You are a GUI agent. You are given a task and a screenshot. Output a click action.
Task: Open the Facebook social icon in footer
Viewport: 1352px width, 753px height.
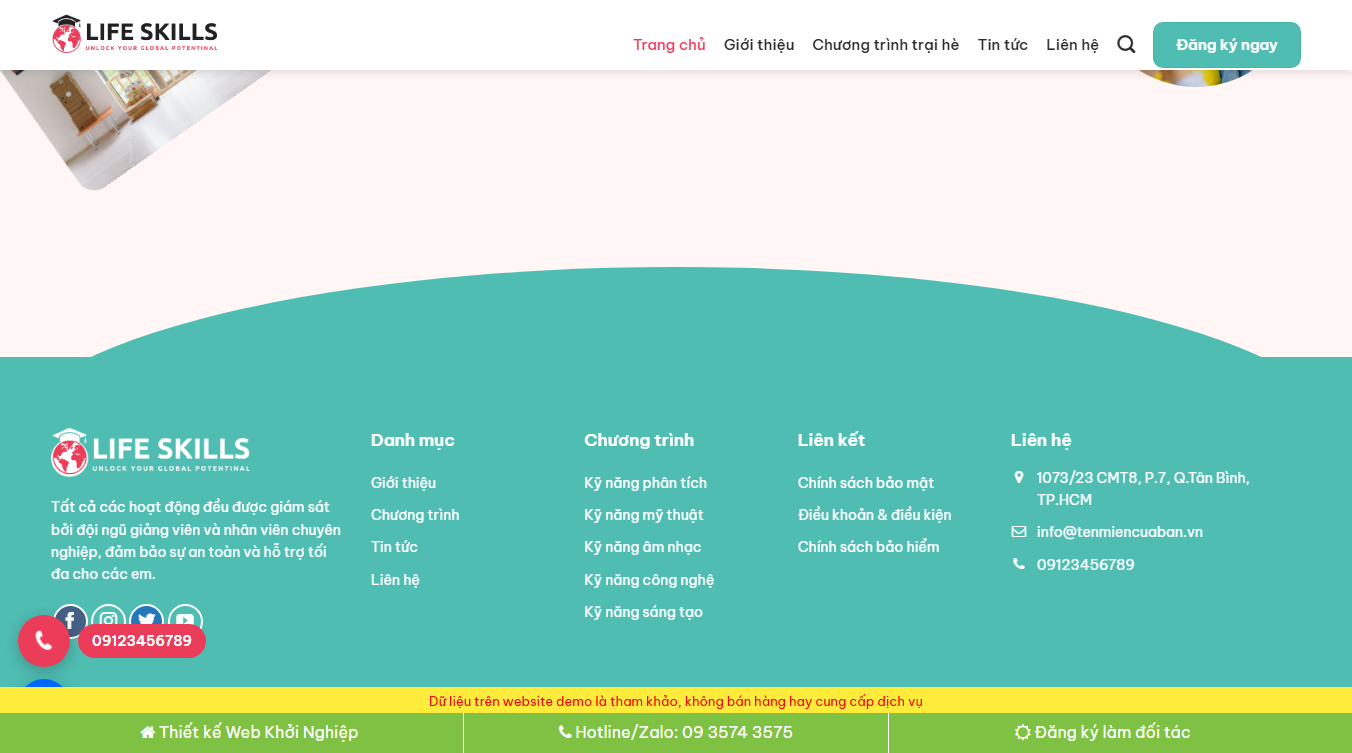70,621
